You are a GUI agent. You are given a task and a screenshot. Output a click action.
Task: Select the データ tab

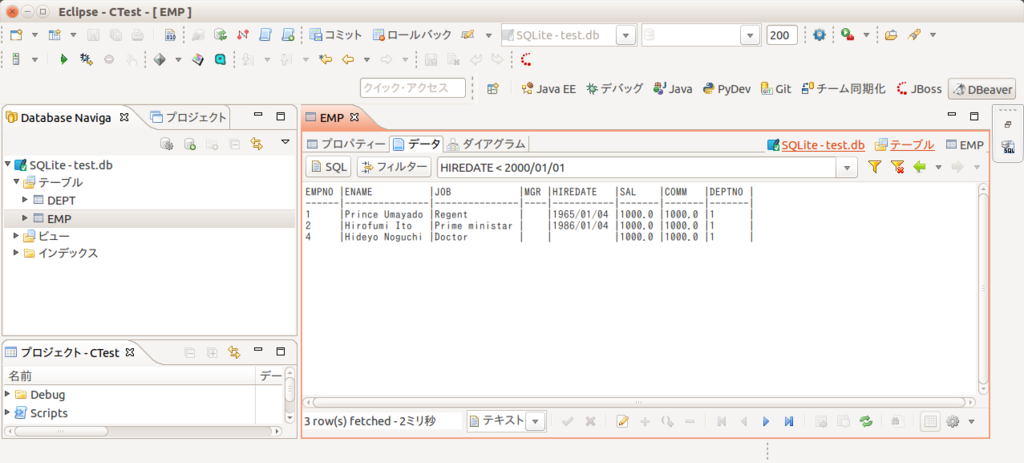click(x=417, y=144)
